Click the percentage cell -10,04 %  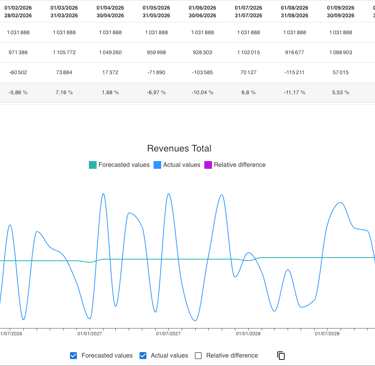[x=202, y=92]
